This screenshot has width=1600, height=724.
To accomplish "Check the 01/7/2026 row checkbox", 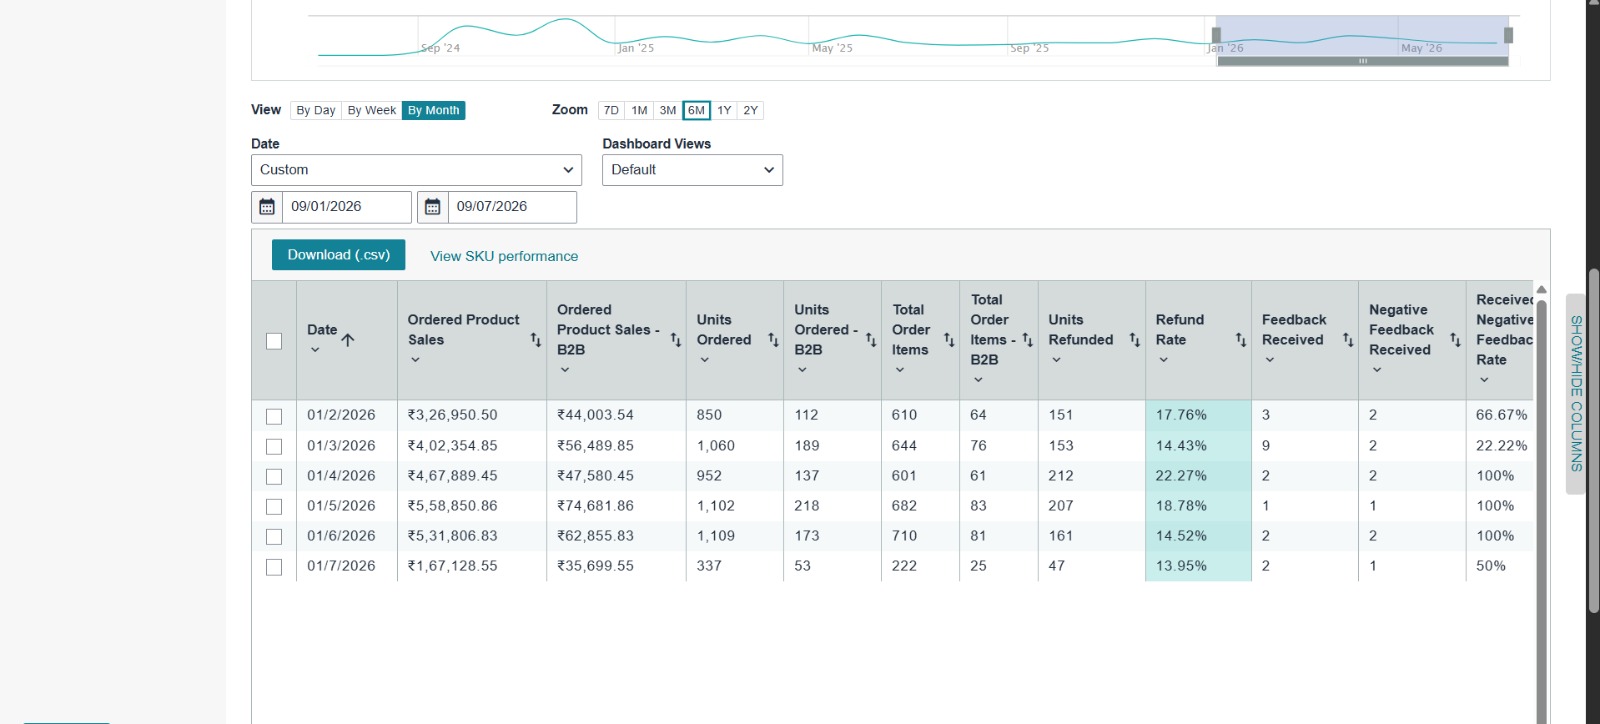I will [274, 567].
